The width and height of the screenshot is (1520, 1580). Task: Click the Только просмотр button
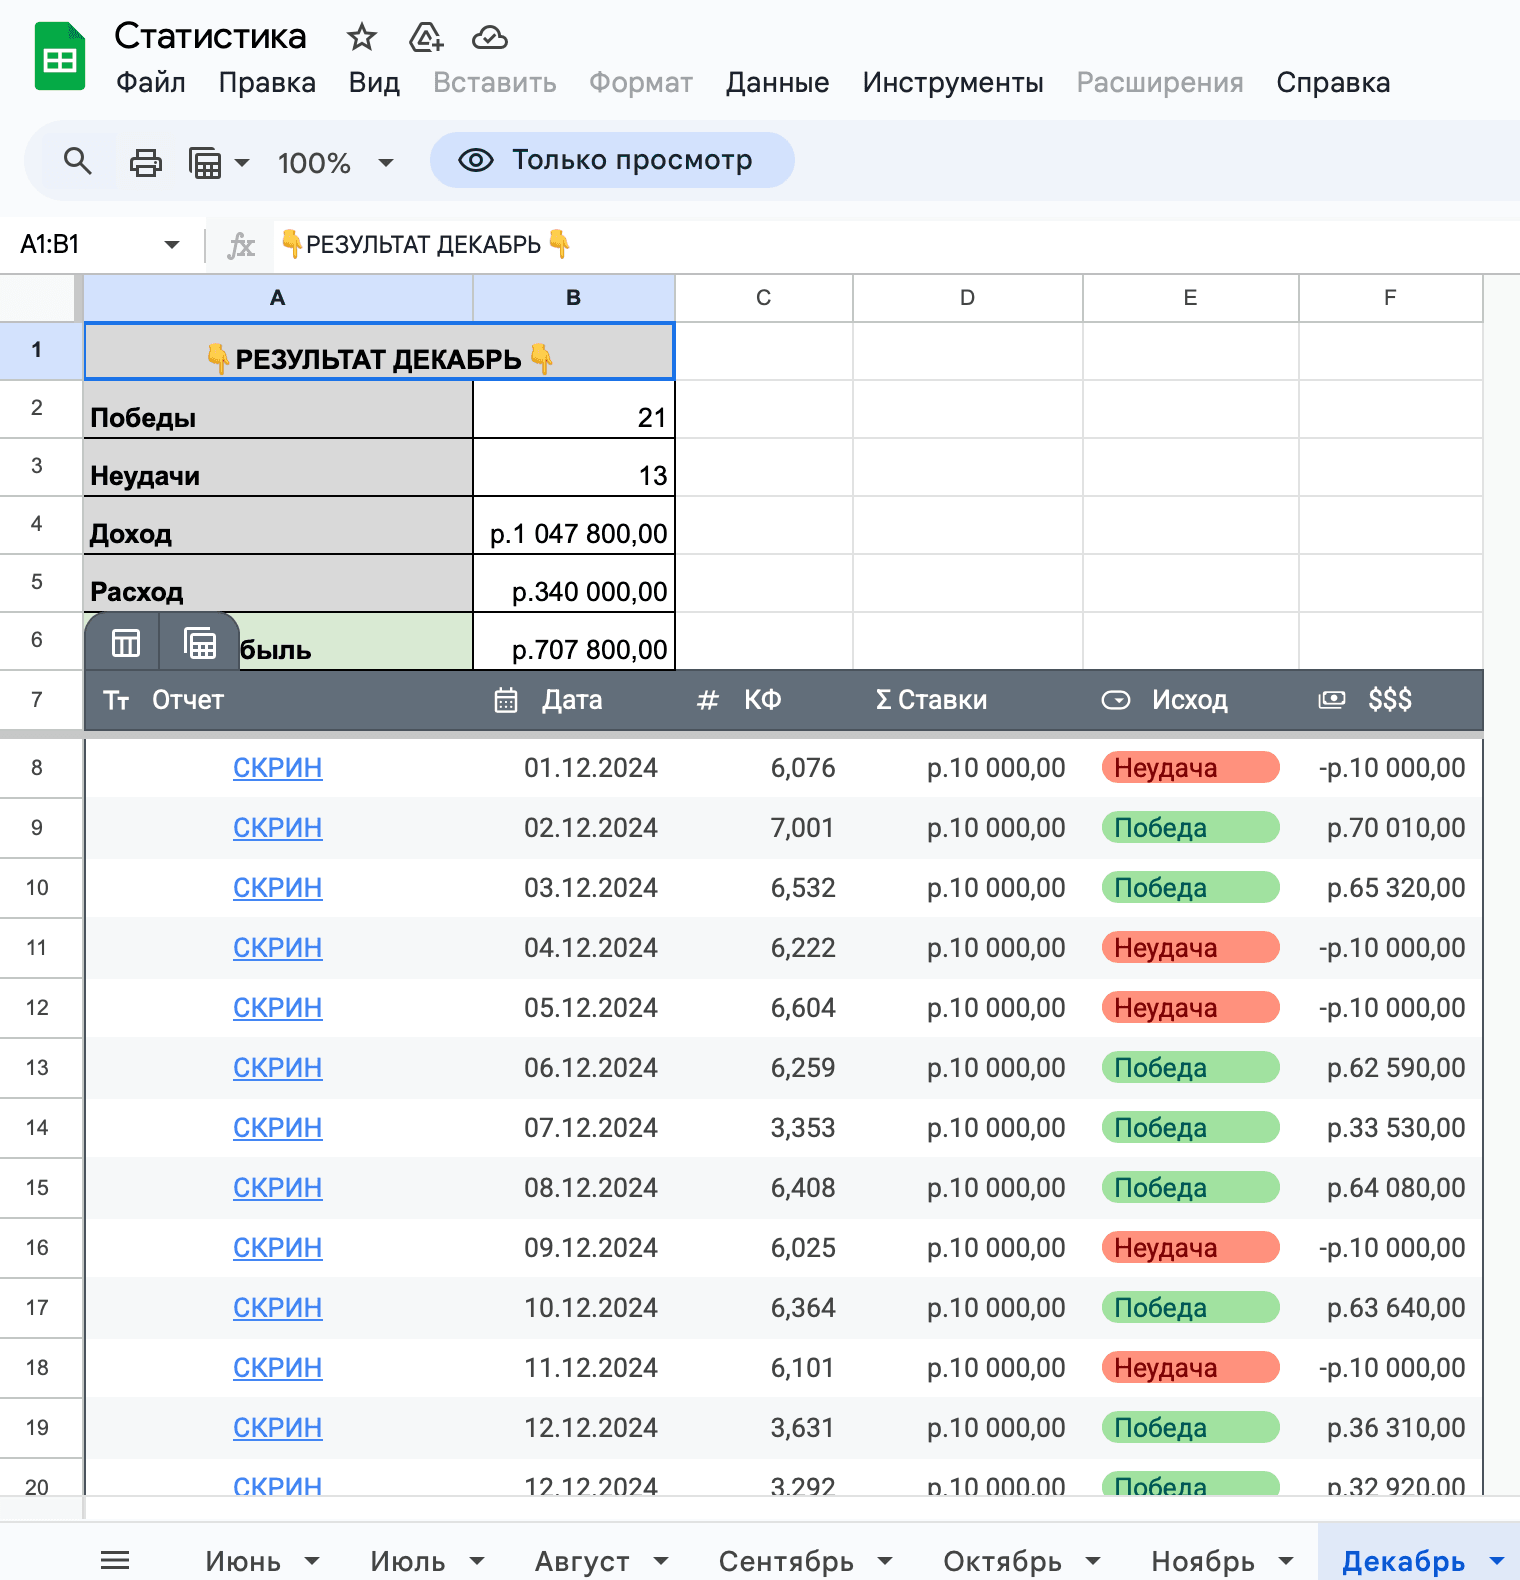pos(612,160)
